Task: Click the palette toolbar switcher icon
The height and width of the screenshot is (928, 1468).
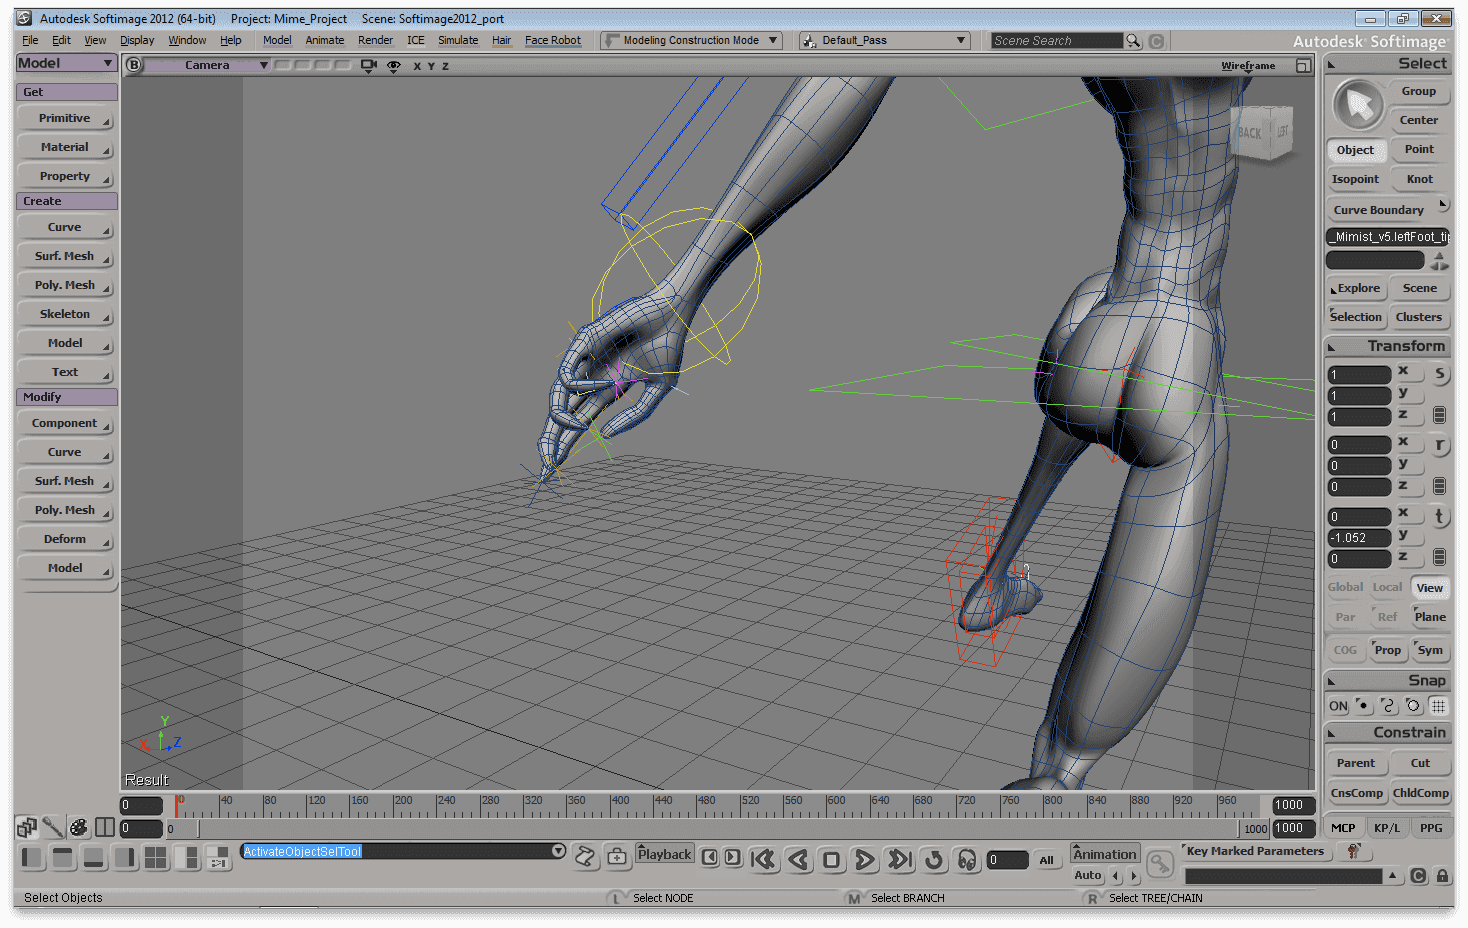Action: click(79, 827)
